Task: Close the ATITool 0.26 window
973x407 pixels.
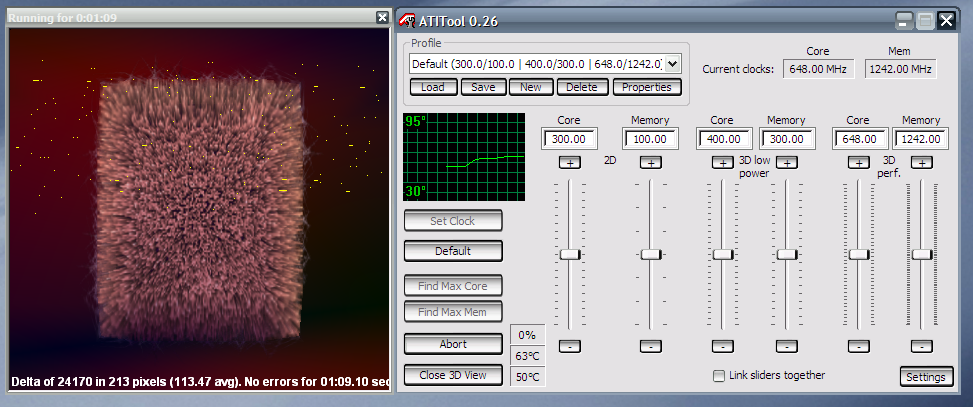Action: (x=946, y=21)
